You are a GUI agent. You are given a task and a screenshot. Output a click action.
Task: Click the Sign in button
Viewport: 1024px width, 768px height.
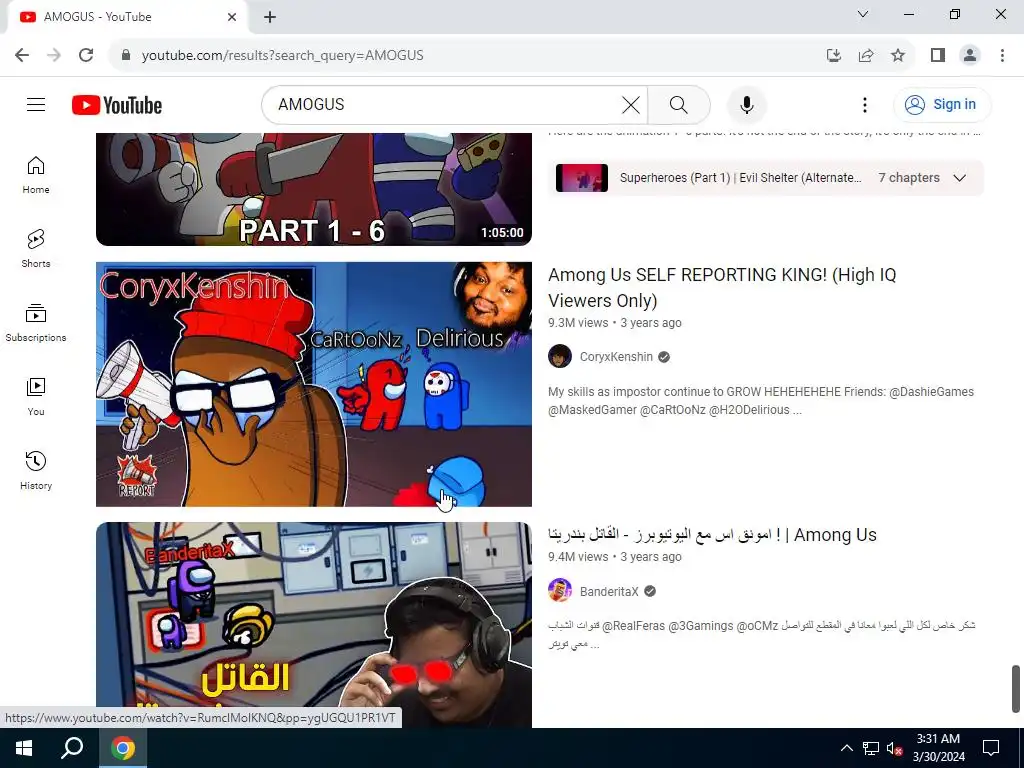point(942,104)
